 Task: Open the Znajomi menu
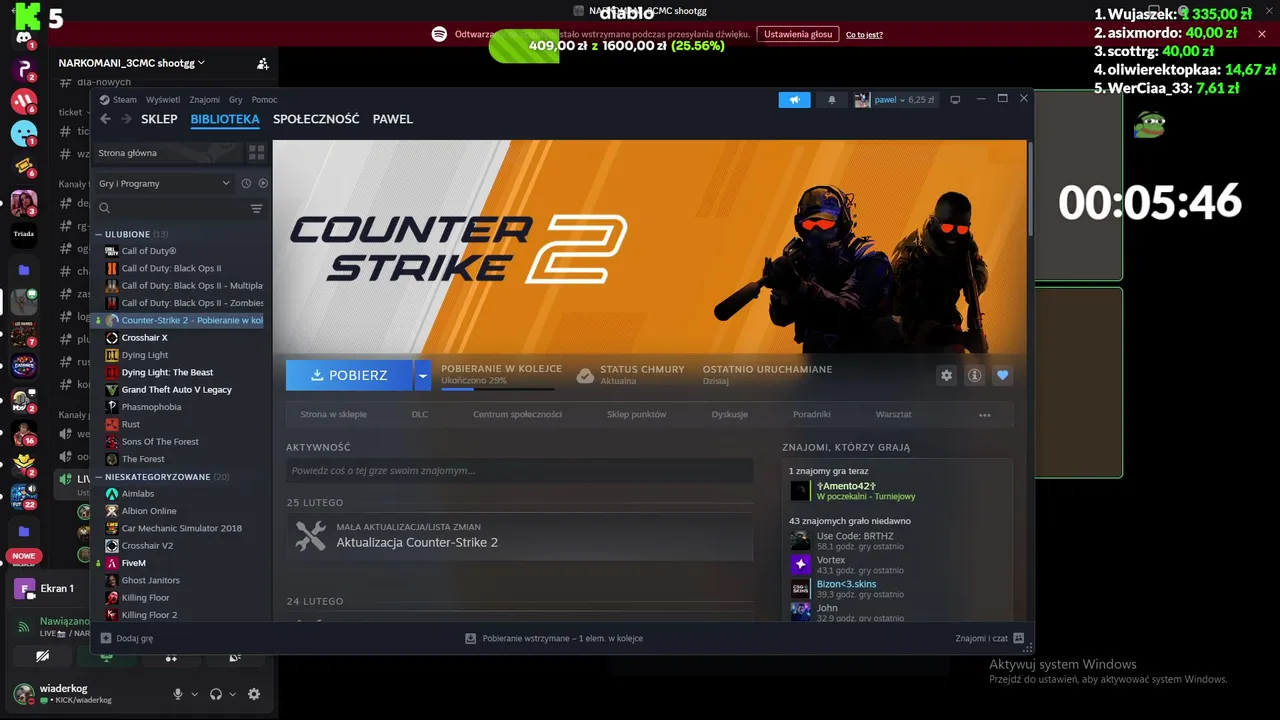[x=205, y=100]
